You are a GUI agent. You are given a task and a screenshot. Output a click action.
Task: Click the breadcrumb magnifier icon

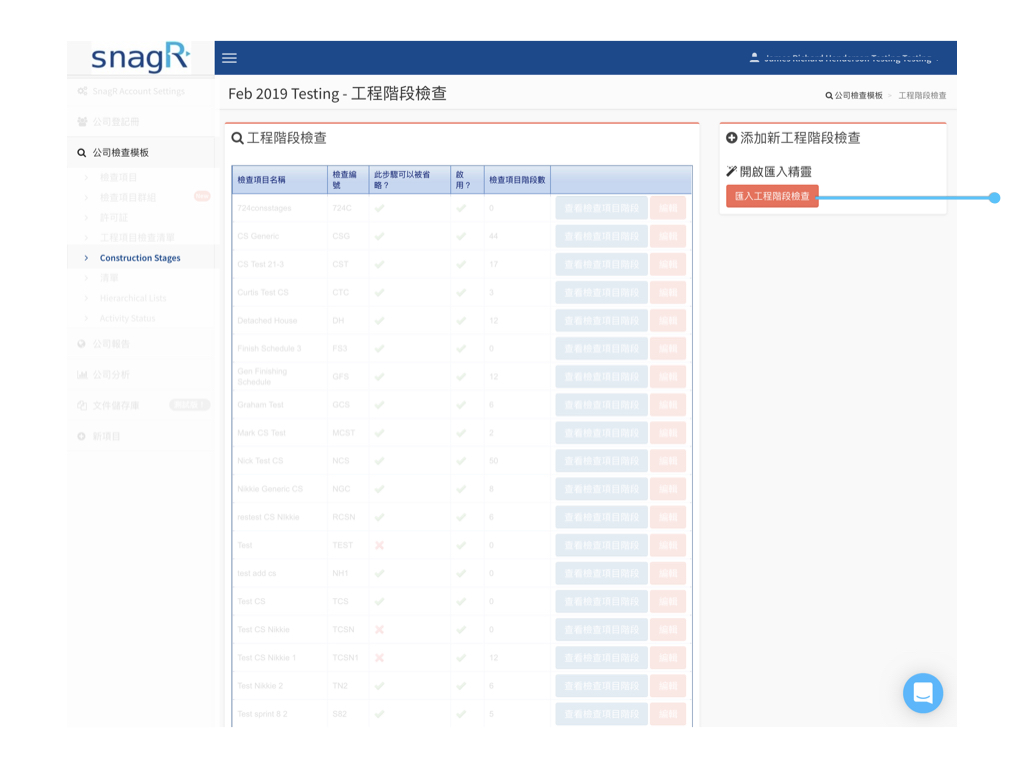(829, 95)
